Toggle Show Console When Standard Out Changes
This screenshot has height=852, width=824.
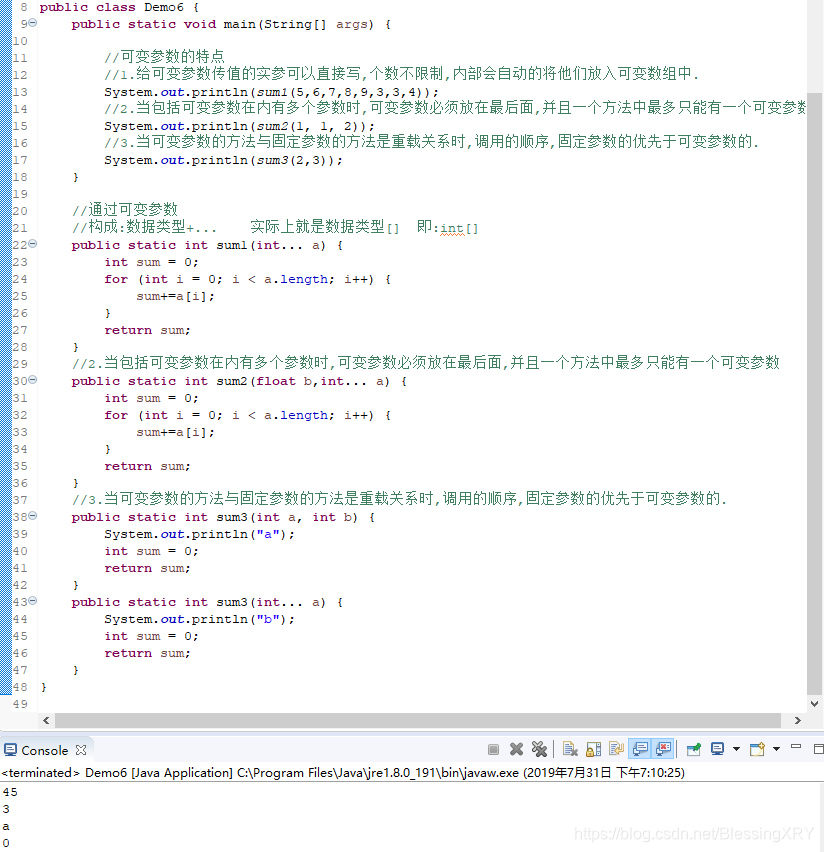tap(640, 750)
